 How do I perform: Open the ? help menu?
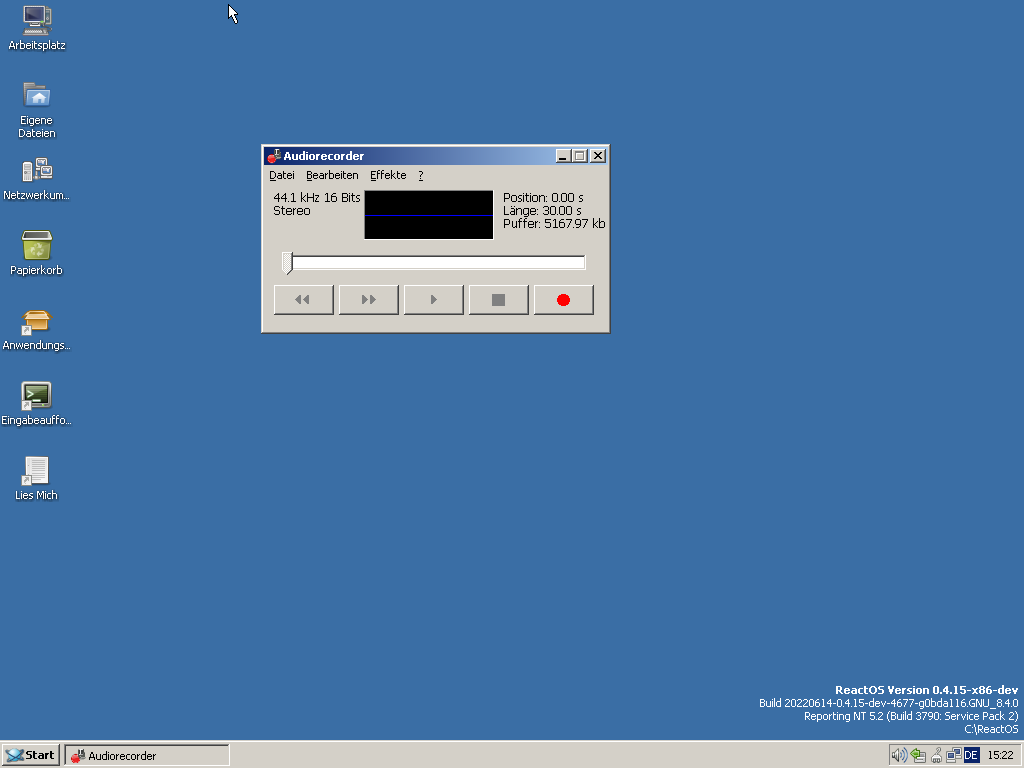pos(421,175)
